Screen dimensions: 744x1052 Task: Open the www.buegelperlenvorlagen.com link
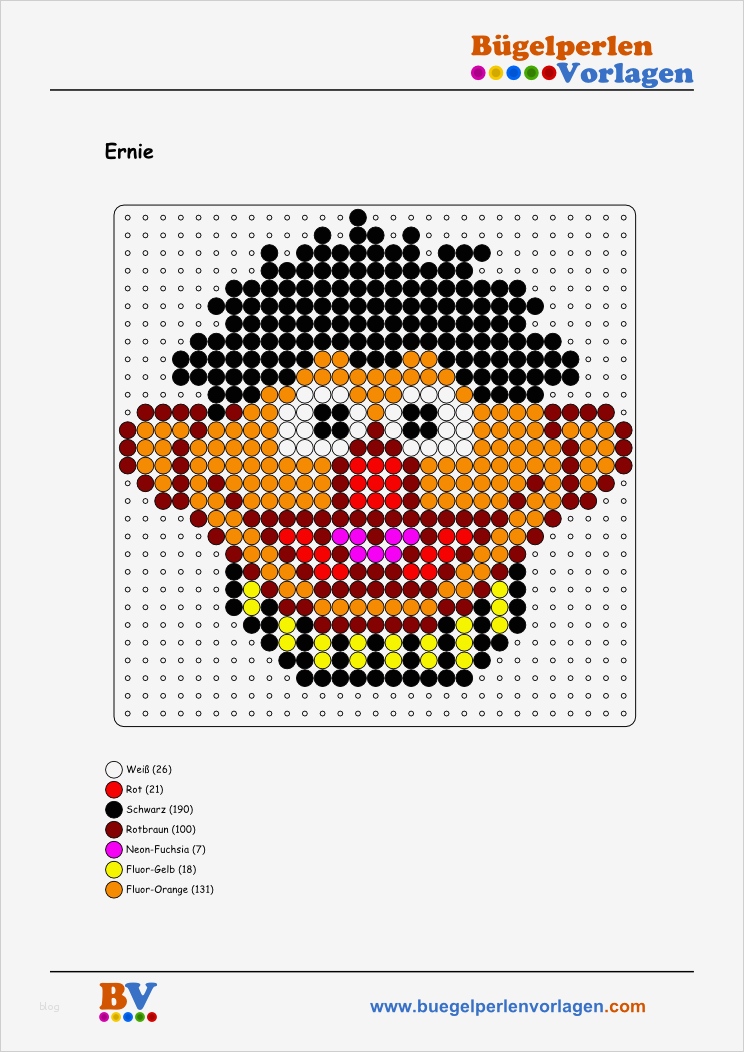[508, 1006]
